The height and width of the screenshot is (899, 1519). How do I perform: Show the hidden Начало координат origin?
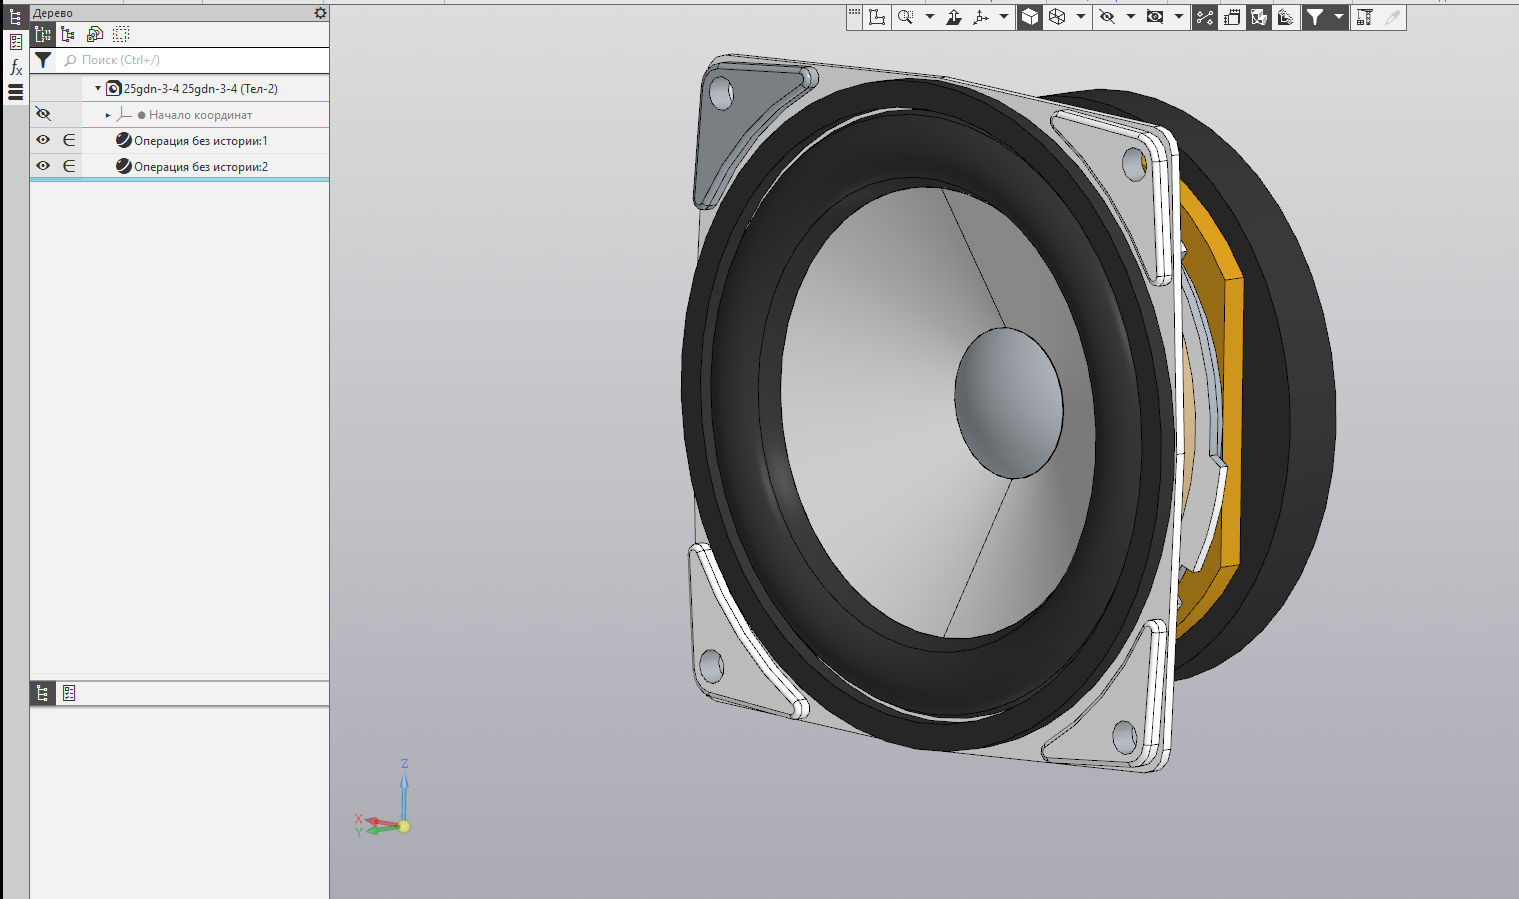pos(43,114)
